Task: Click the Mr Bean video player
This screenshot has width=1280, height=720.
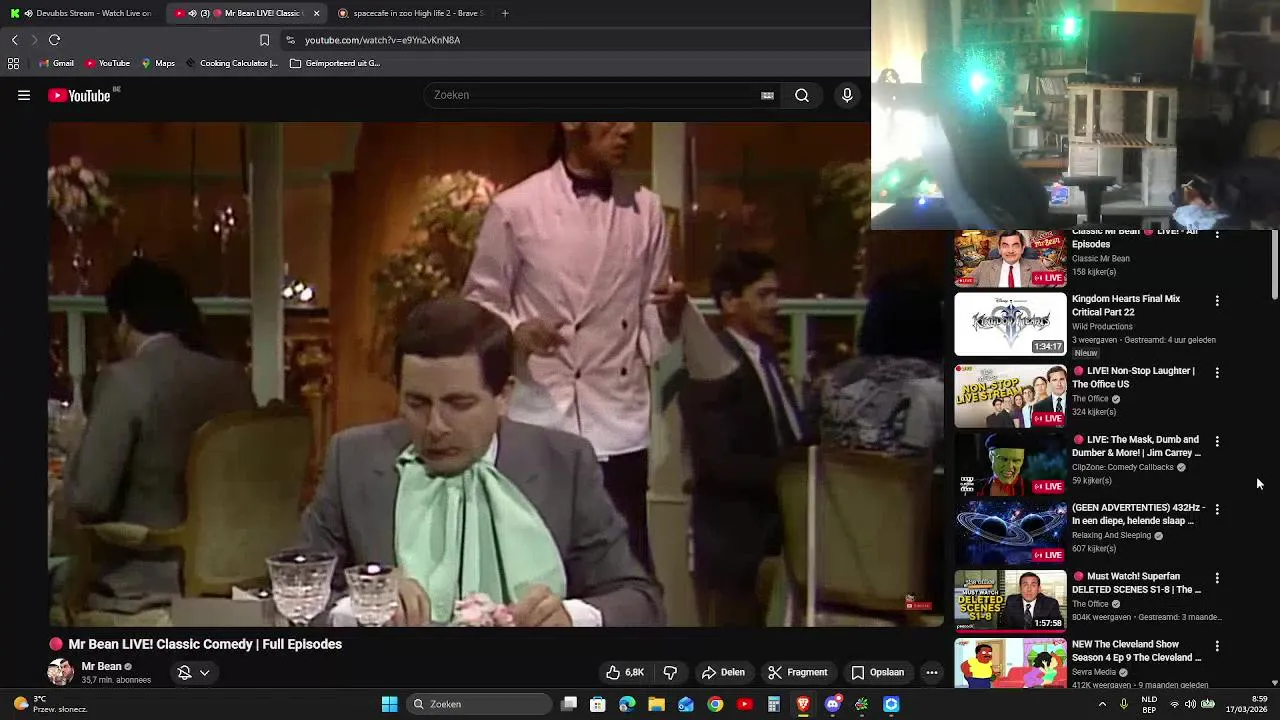Action: (x=496, y=375)
